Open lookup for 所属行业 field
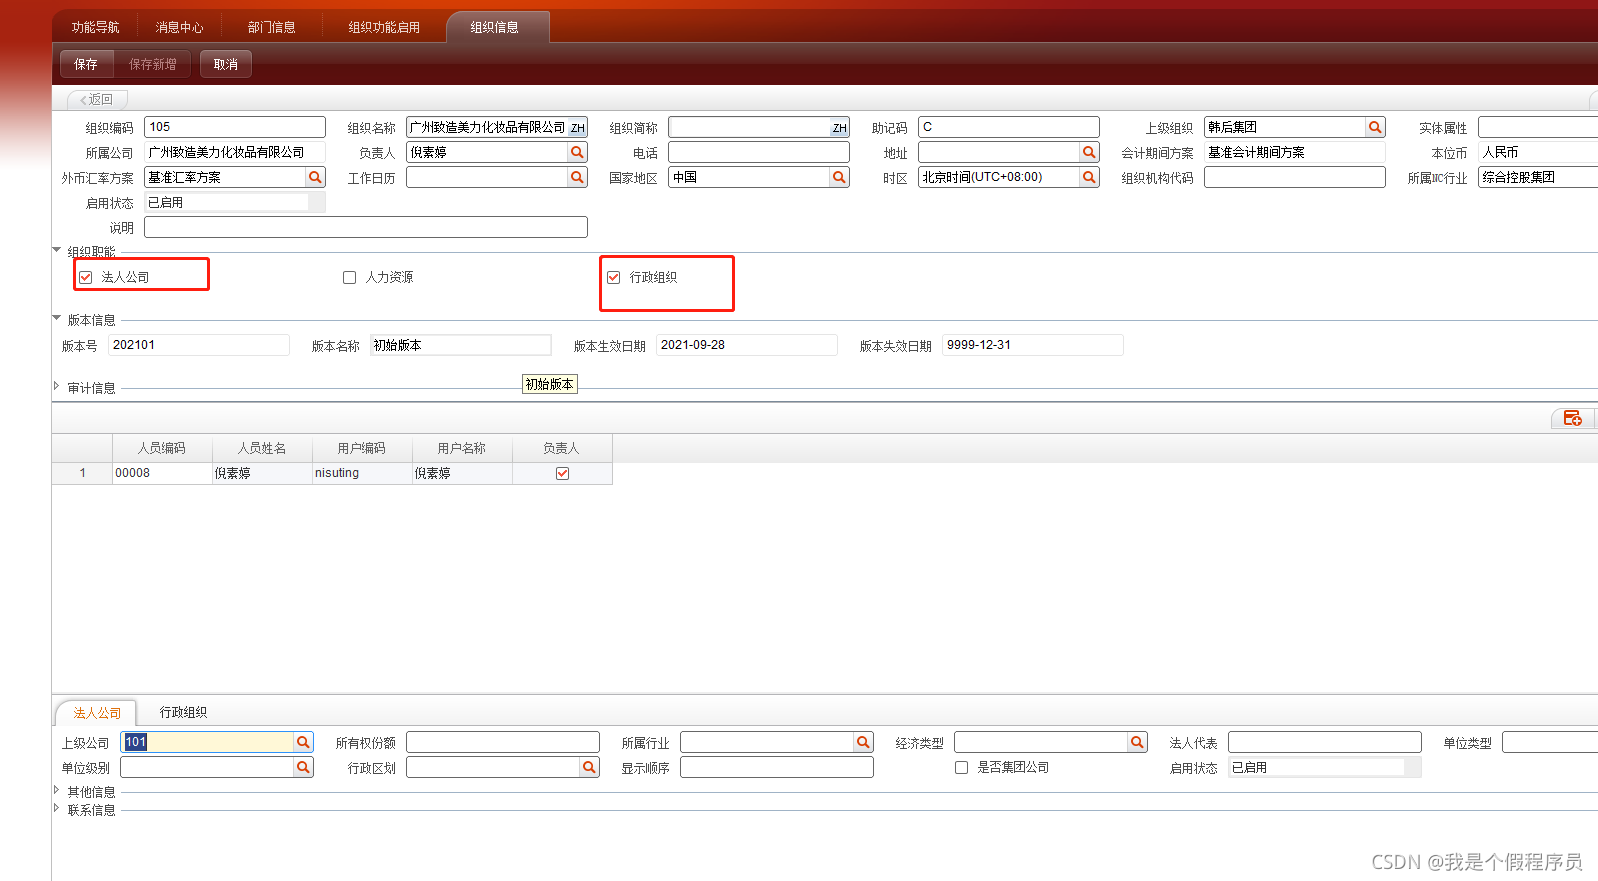 click(x=863, y=742)
